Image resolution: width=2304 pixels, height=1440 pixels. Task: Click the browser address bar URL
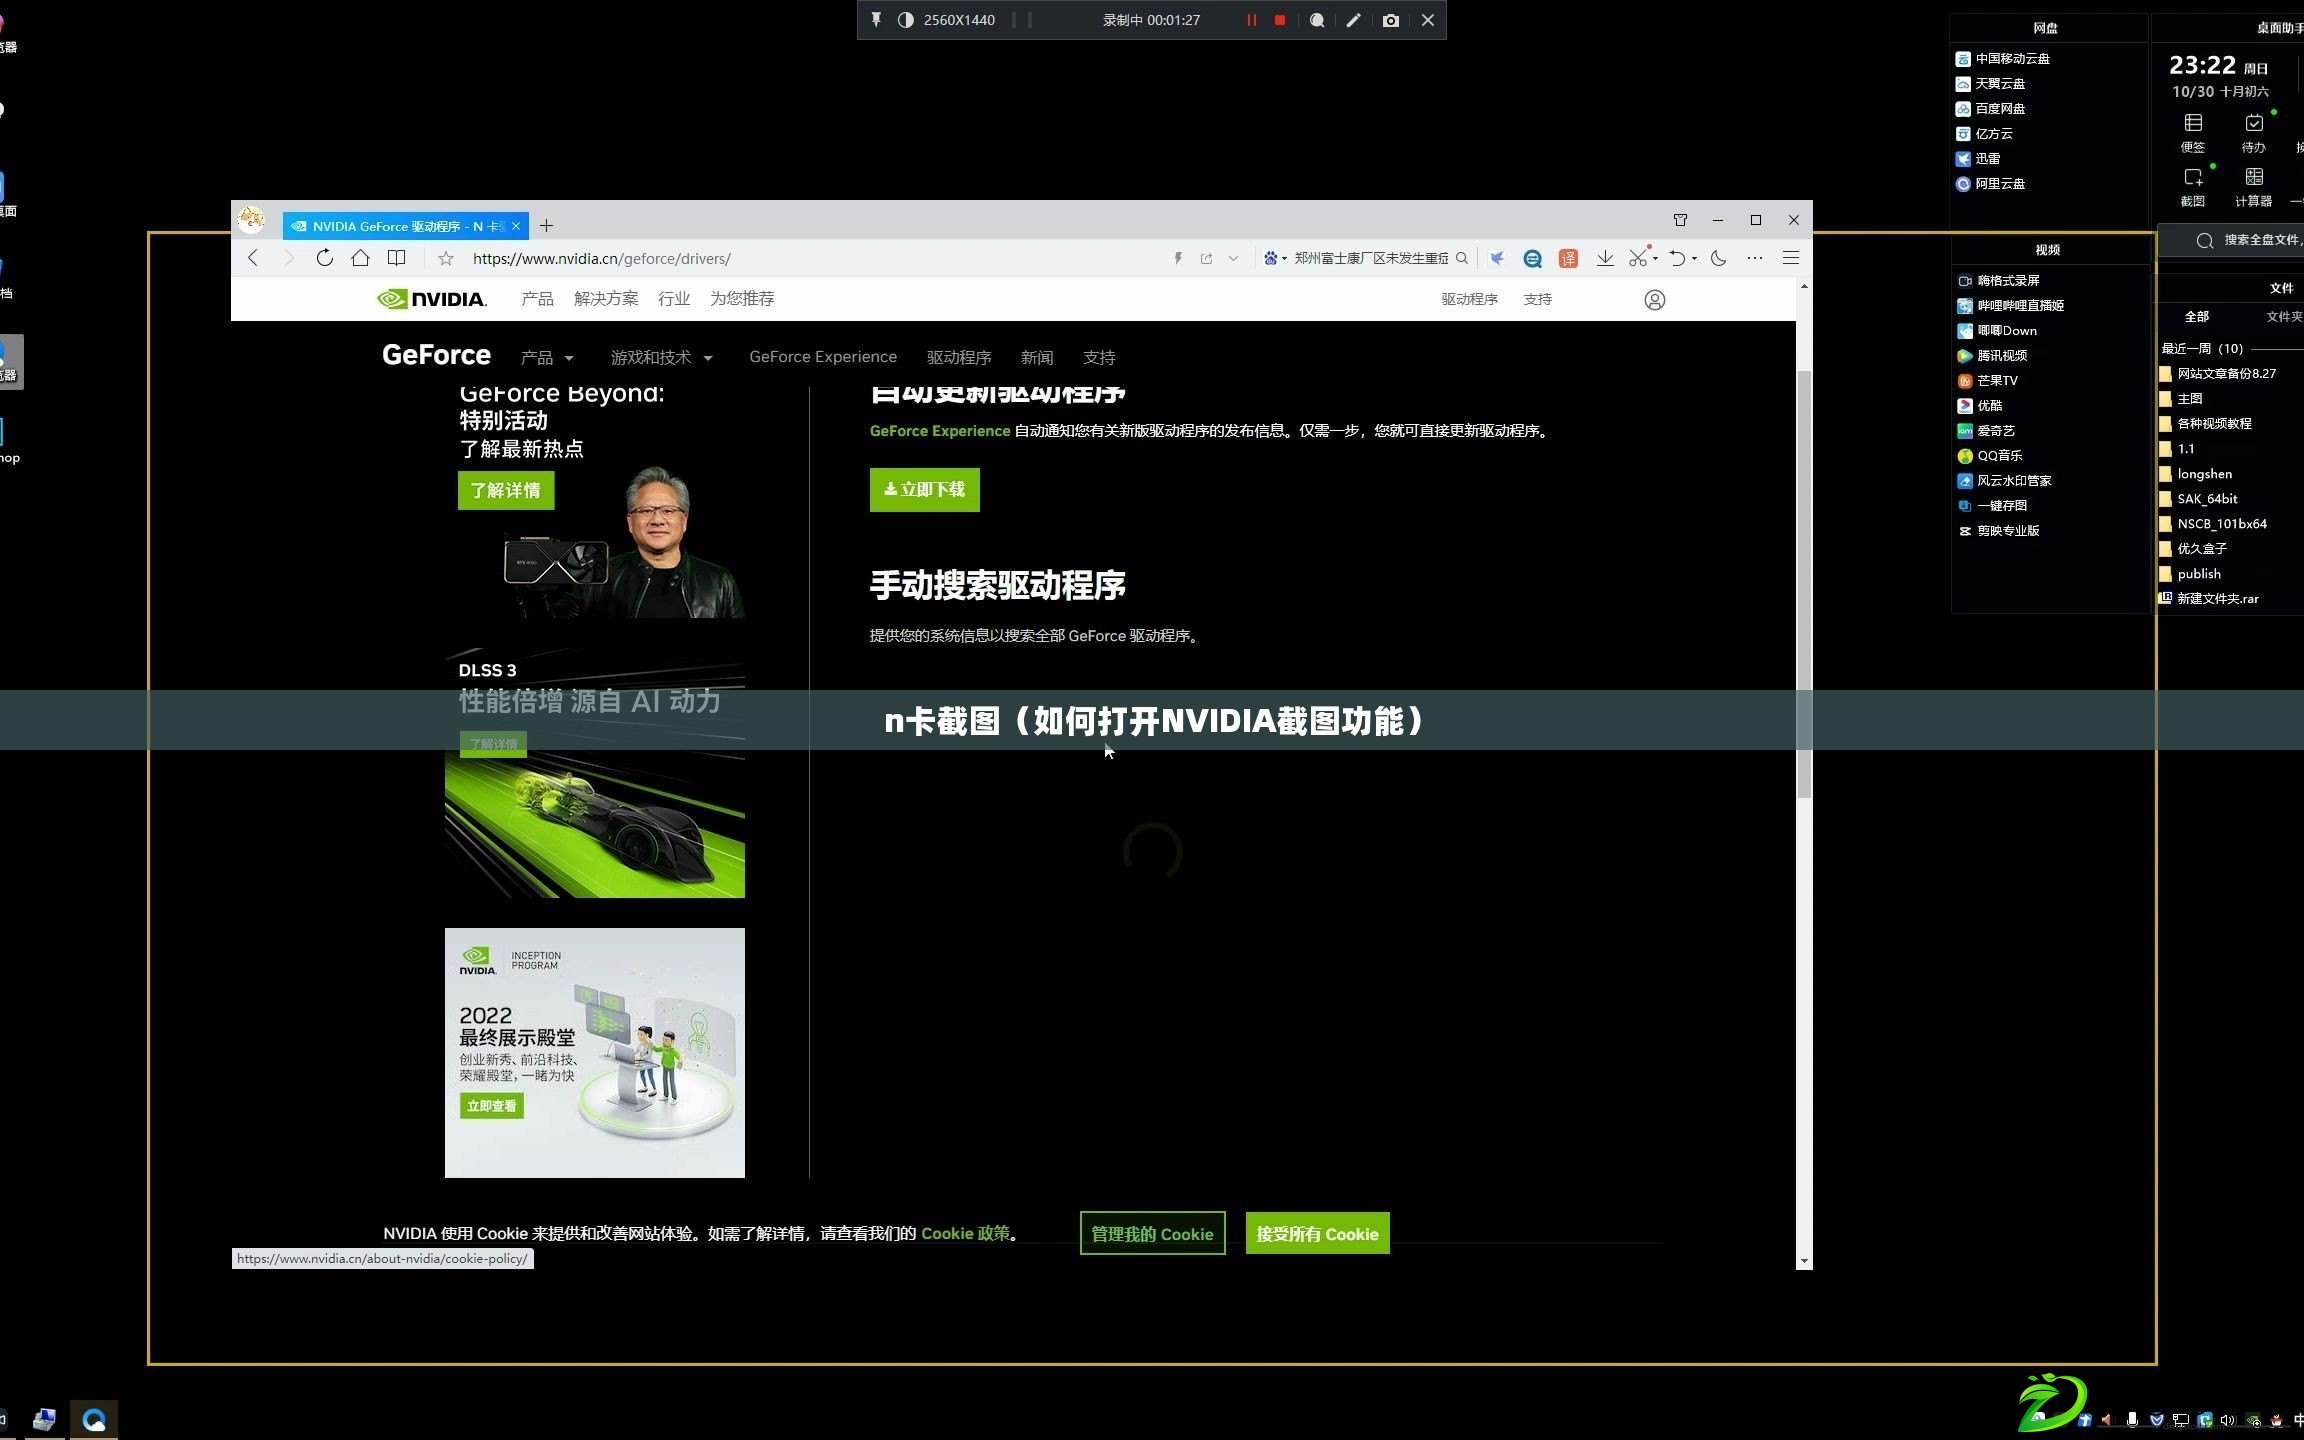click(601, 258)
